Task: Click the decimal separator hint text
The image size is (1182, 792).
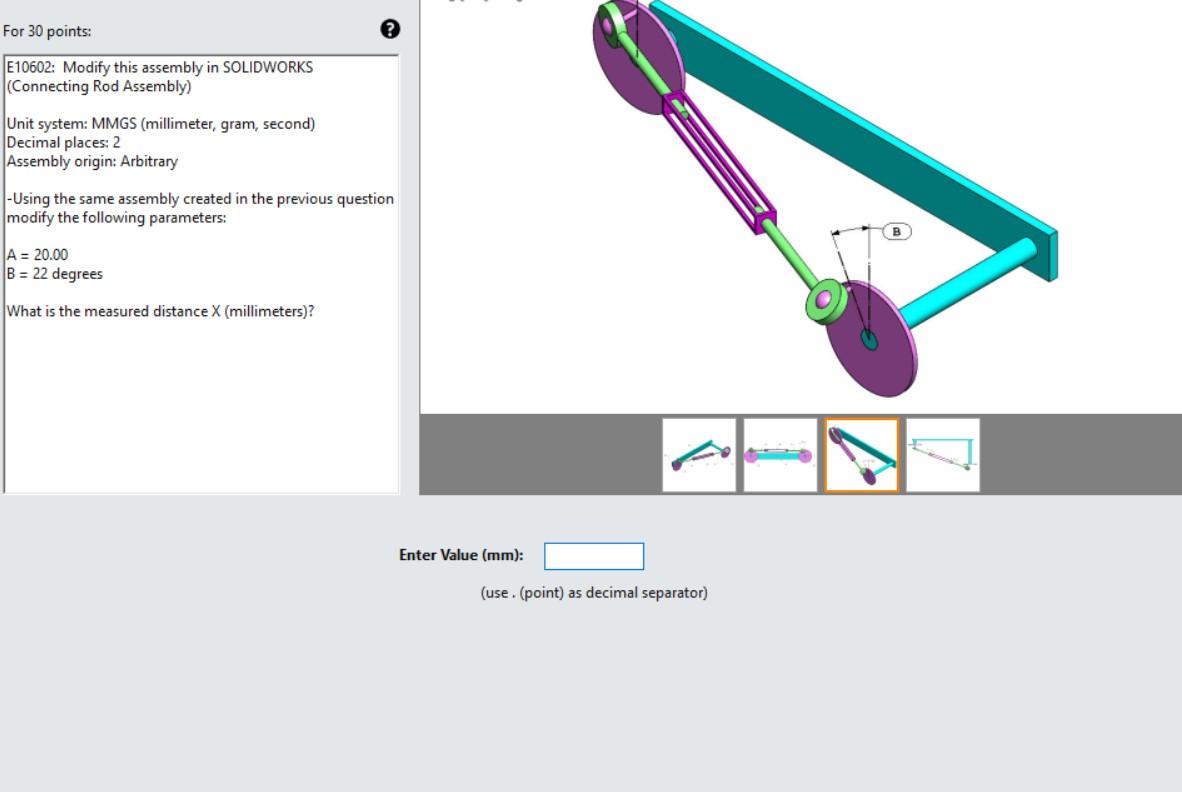Action: [594, 592]
